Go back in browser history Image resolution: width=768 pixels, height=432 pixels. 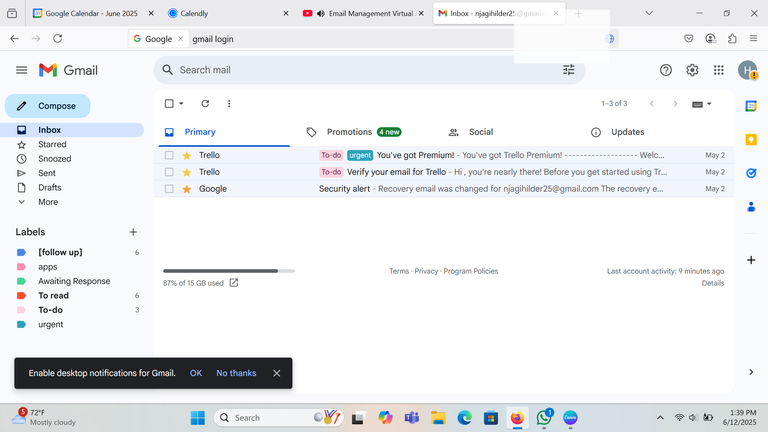coord(14,38)
